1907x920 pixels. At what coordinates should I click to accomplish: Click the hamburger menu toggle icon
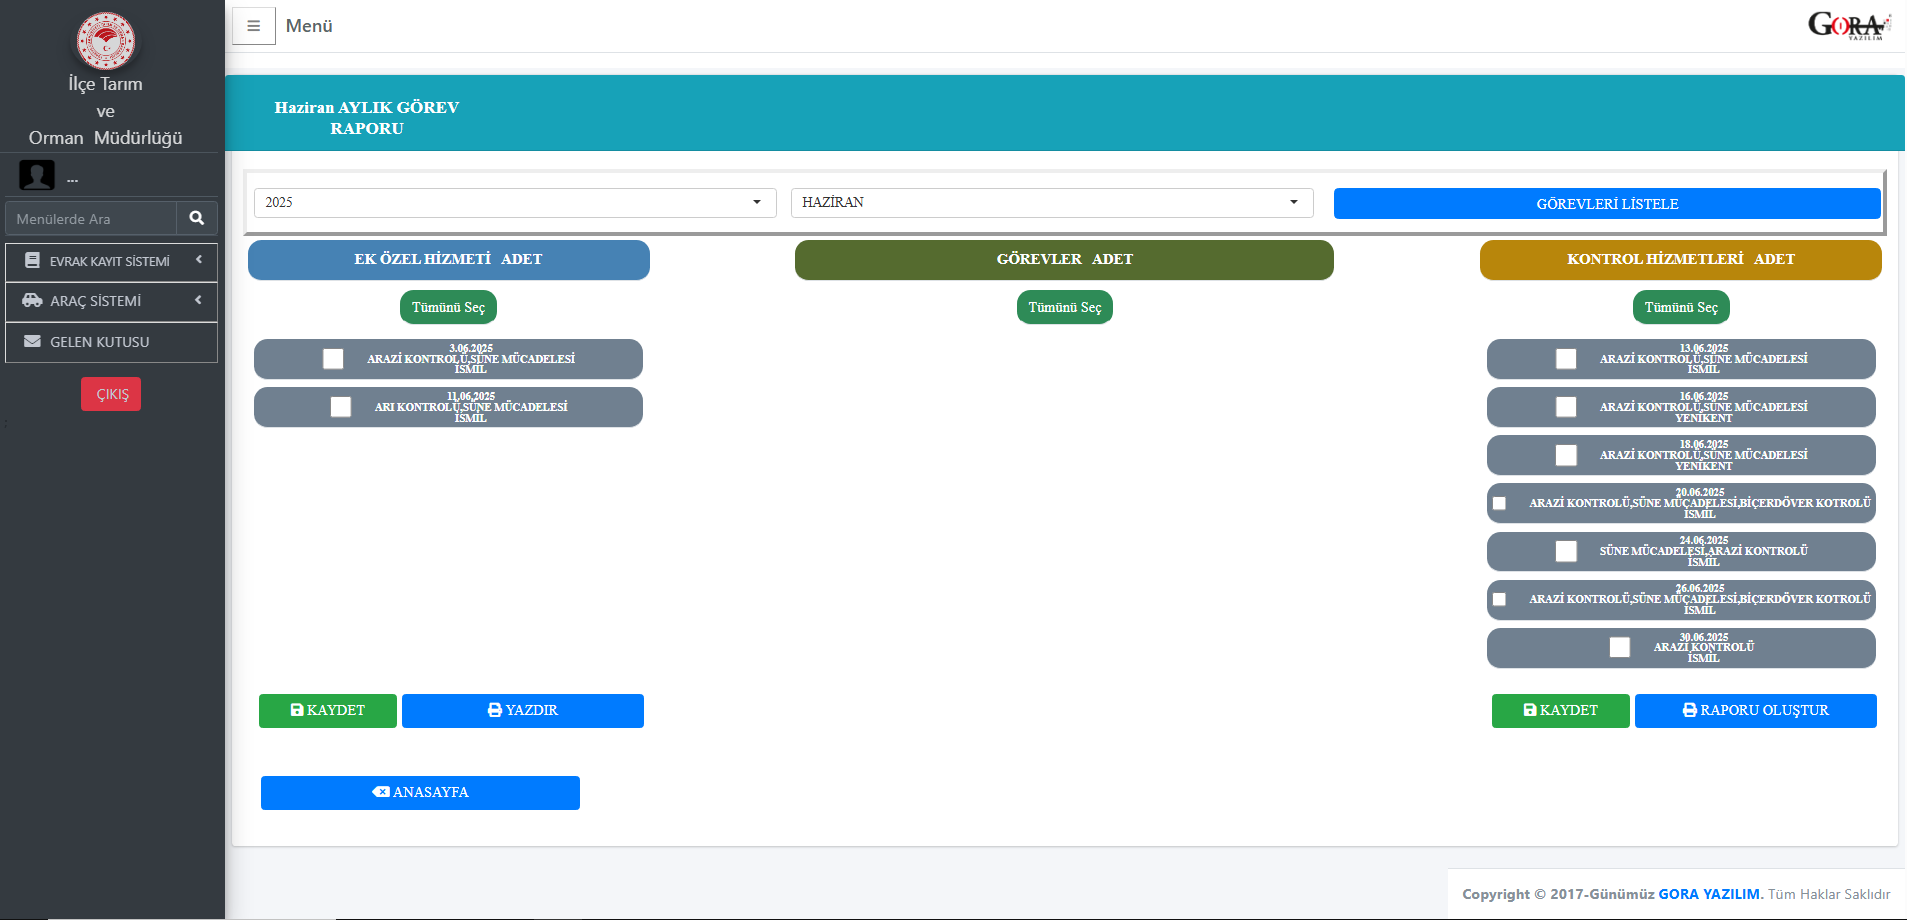[253, 26]
